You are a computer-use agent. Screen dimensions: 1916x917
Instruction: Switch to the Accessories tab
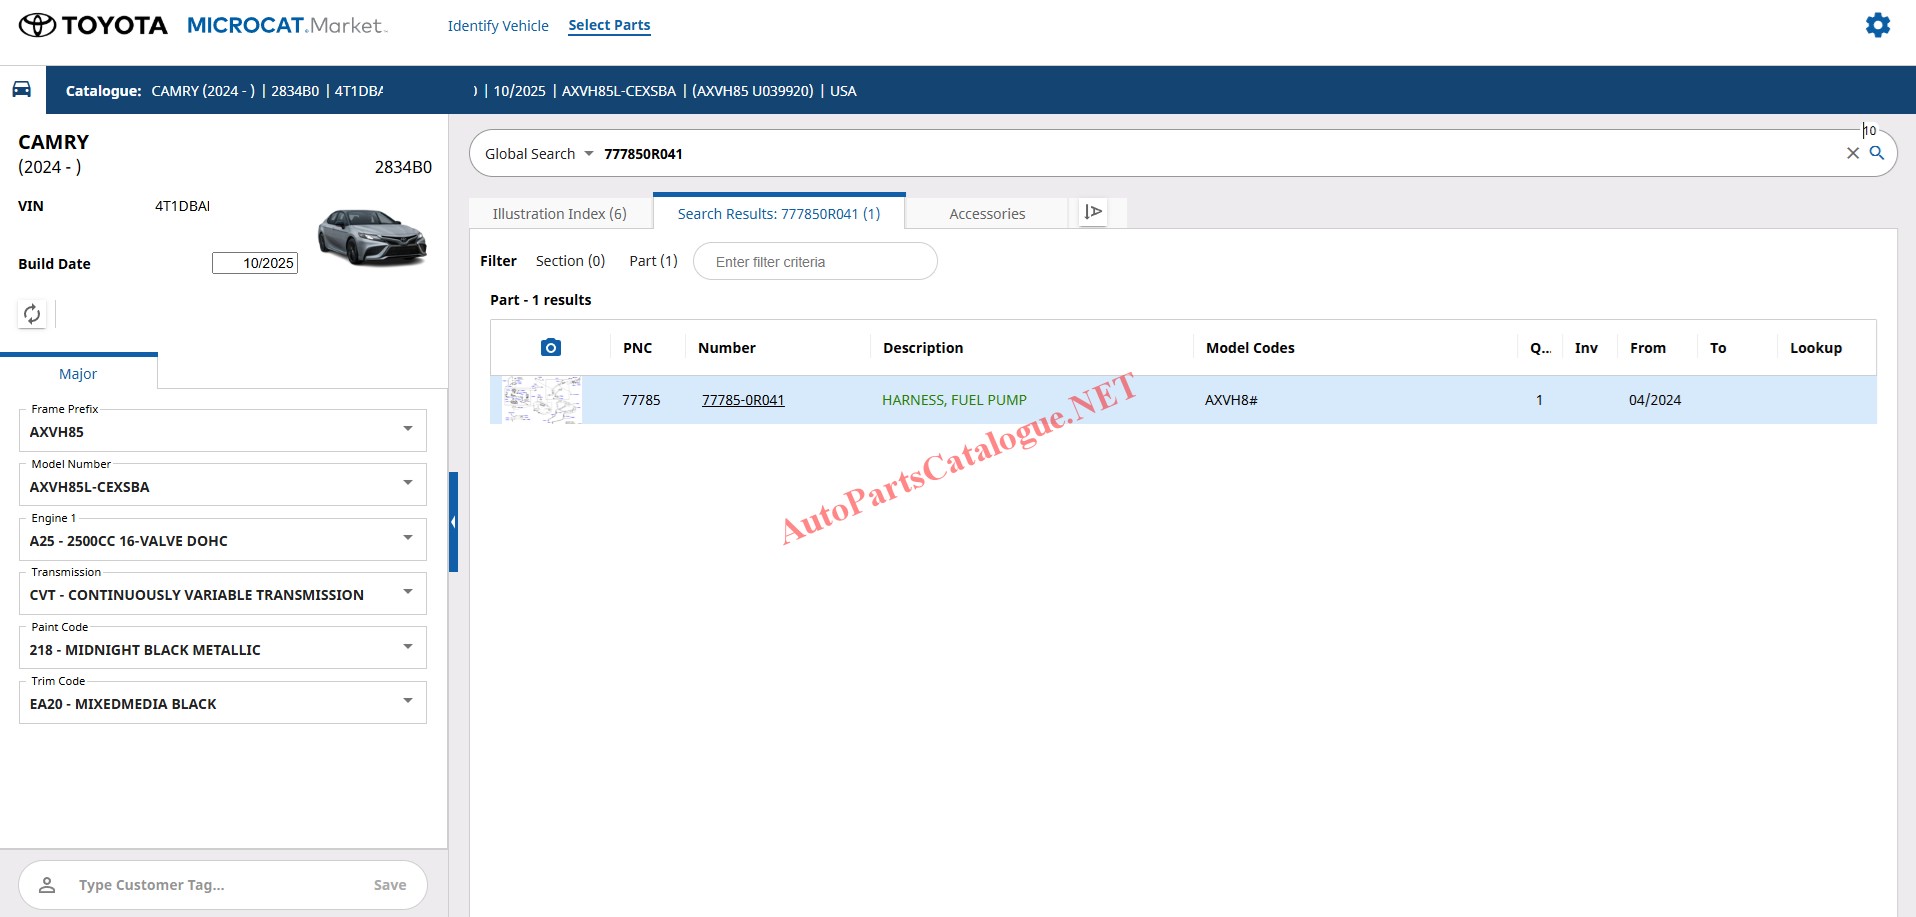point(986,214)
